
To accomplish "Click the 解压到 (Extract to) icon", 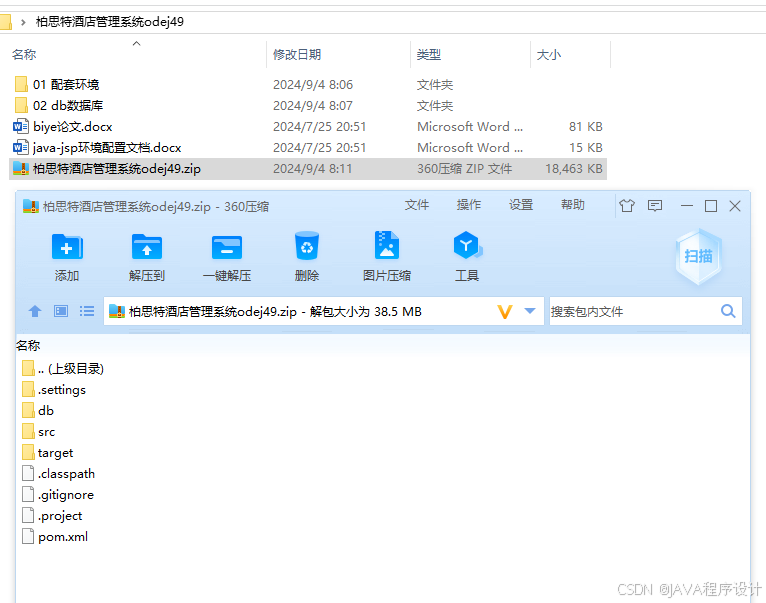I will [x=147, y=247].
